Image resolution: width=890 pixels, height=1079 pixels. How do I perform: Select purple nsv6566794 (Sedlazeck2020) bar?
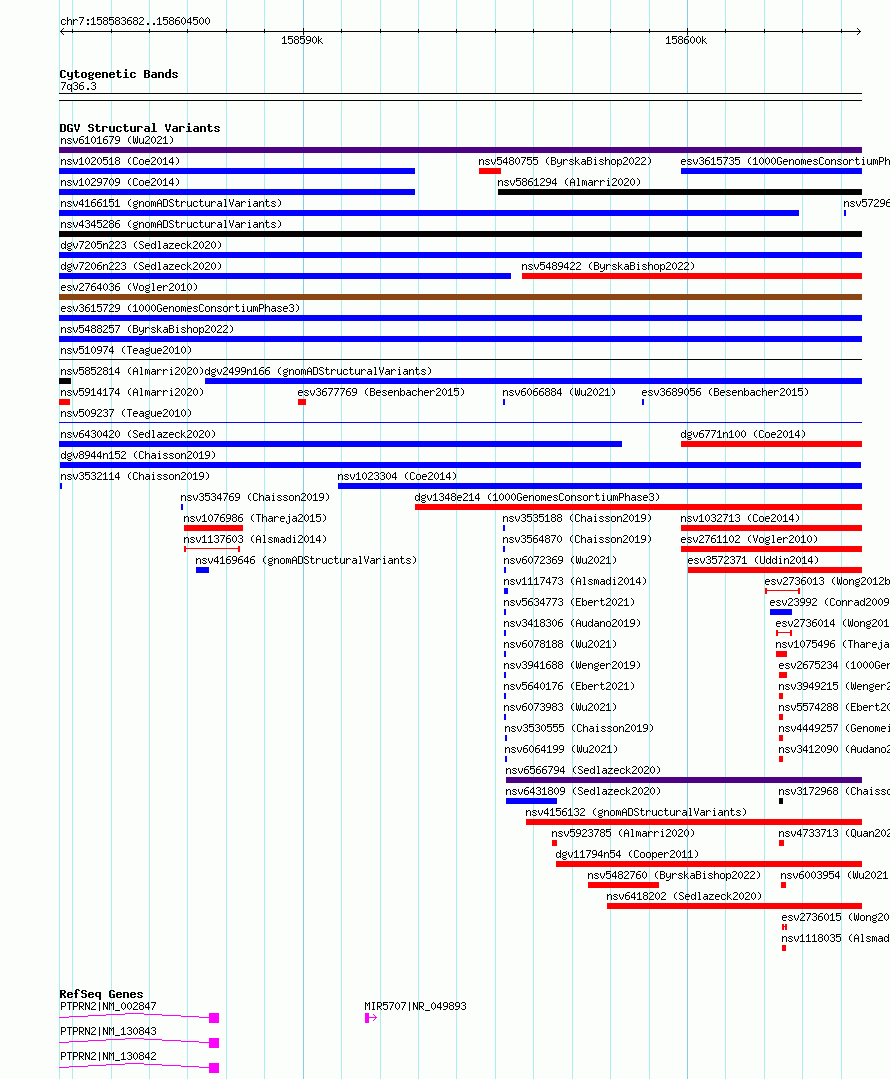(684, 780)
